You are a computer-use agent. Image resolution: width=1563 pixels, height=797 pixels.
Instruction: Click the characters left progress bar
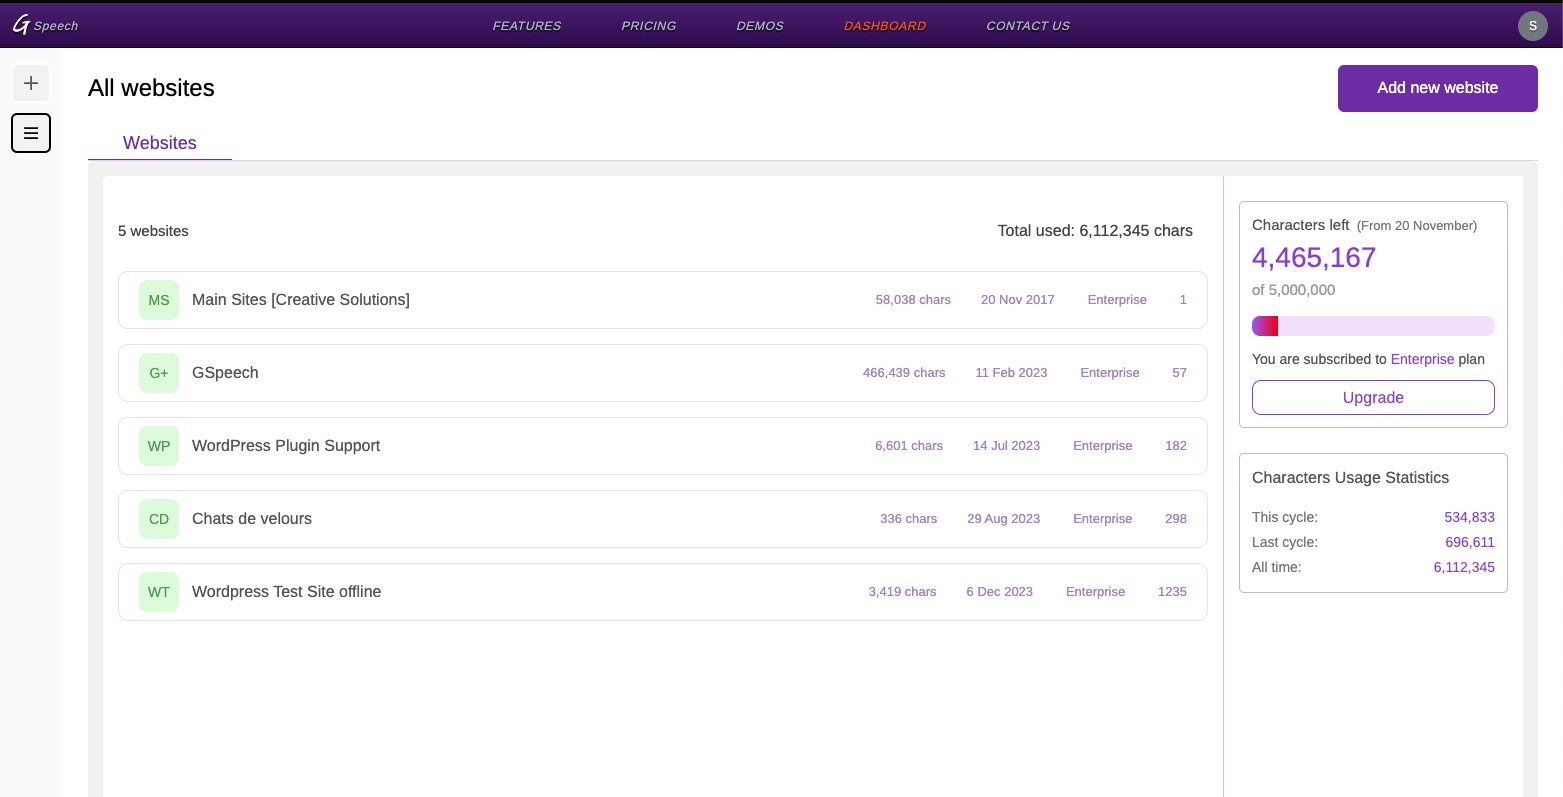1373,326
